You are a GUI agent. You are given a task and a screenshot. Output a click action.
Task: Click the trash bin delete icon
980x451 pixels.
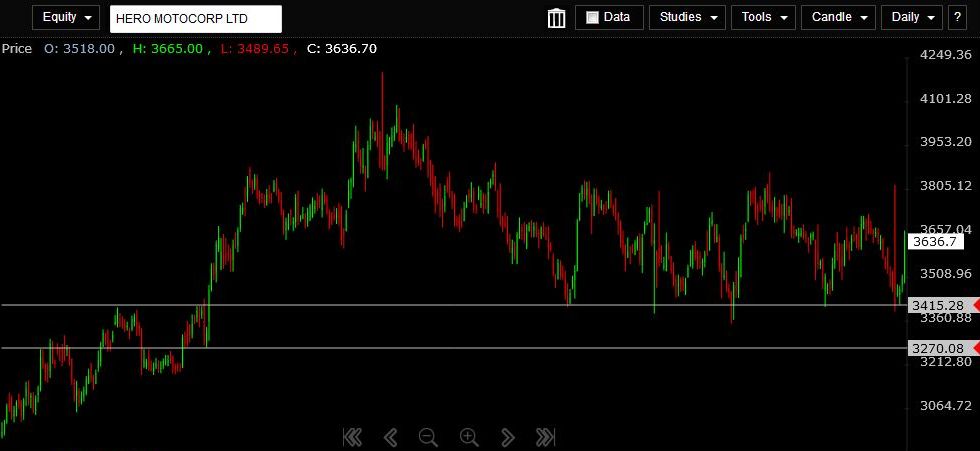click(557, 18)
